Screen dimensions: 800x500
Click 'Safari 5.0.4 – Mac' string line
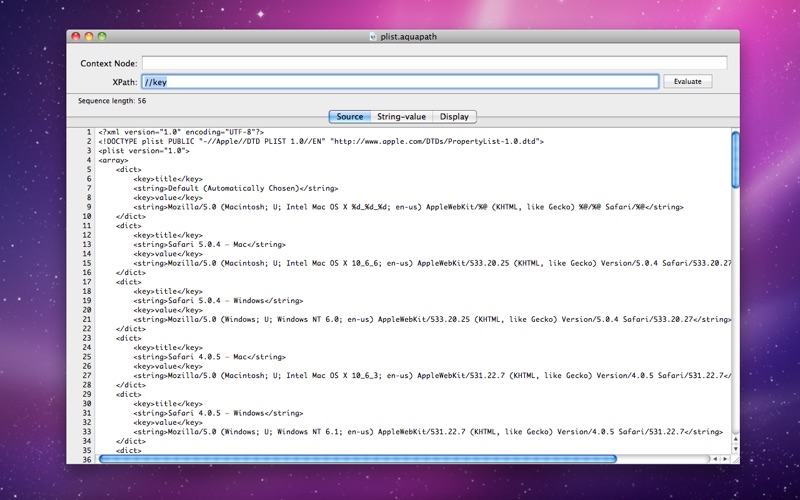[210, 244]
